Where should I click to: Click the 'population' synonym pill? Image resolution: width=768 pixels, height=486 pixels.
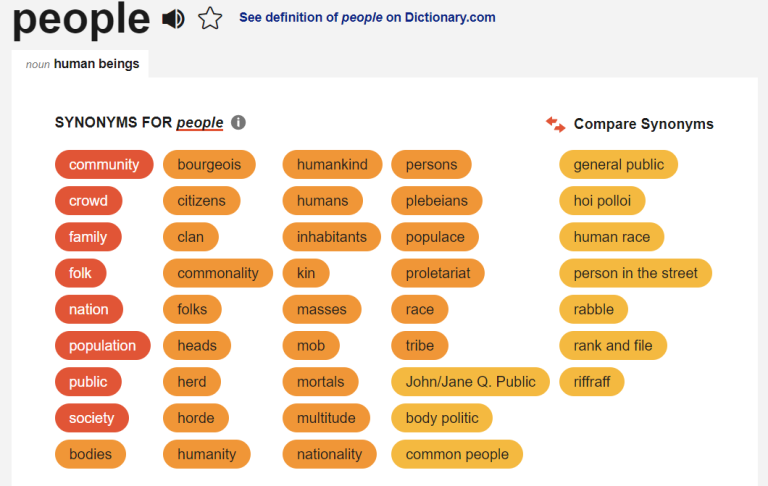[102, 345]
